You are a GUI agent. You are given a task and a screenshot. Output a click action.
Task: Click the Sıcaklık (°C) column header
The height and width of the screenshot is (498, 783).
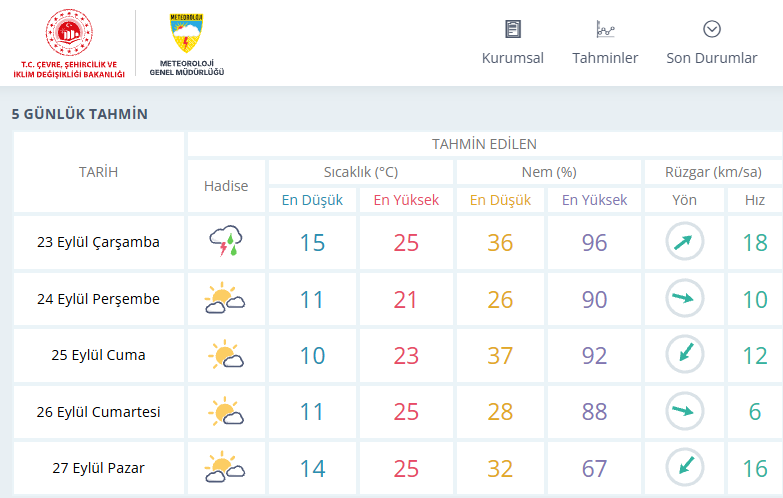pyautogui.click(x=361, y=172)
